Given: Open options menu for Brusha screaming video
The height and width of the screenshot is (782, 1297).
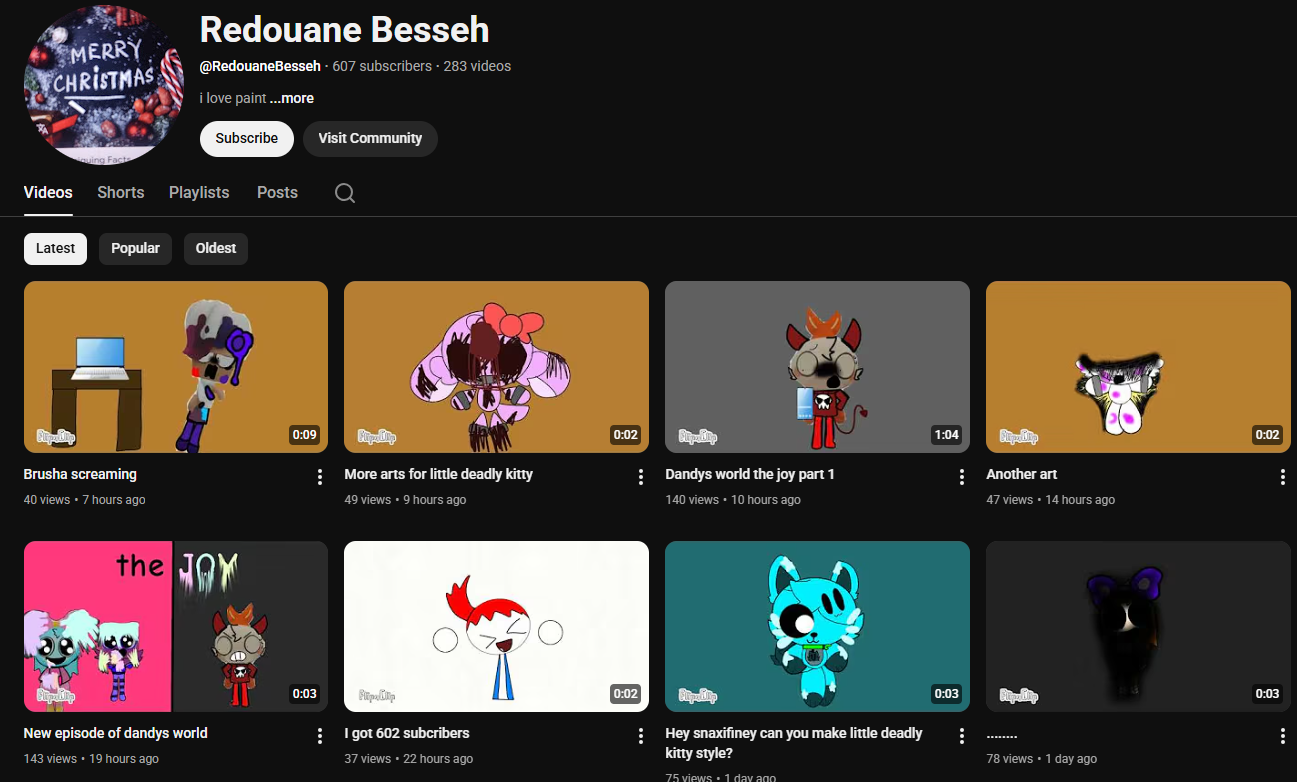Looking at the screenshot, I should point(320,477).
